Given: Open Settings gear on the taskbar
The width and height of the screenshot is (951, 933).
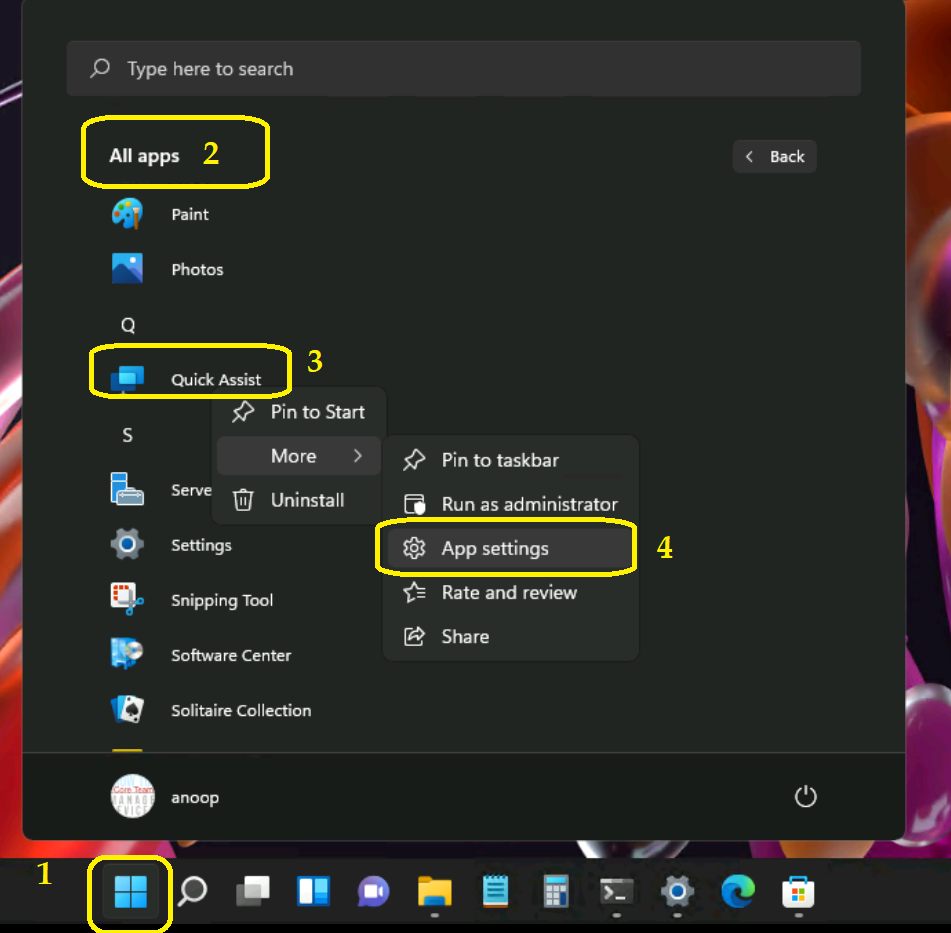Looking at the screenshot, I should tap(677, 891).
